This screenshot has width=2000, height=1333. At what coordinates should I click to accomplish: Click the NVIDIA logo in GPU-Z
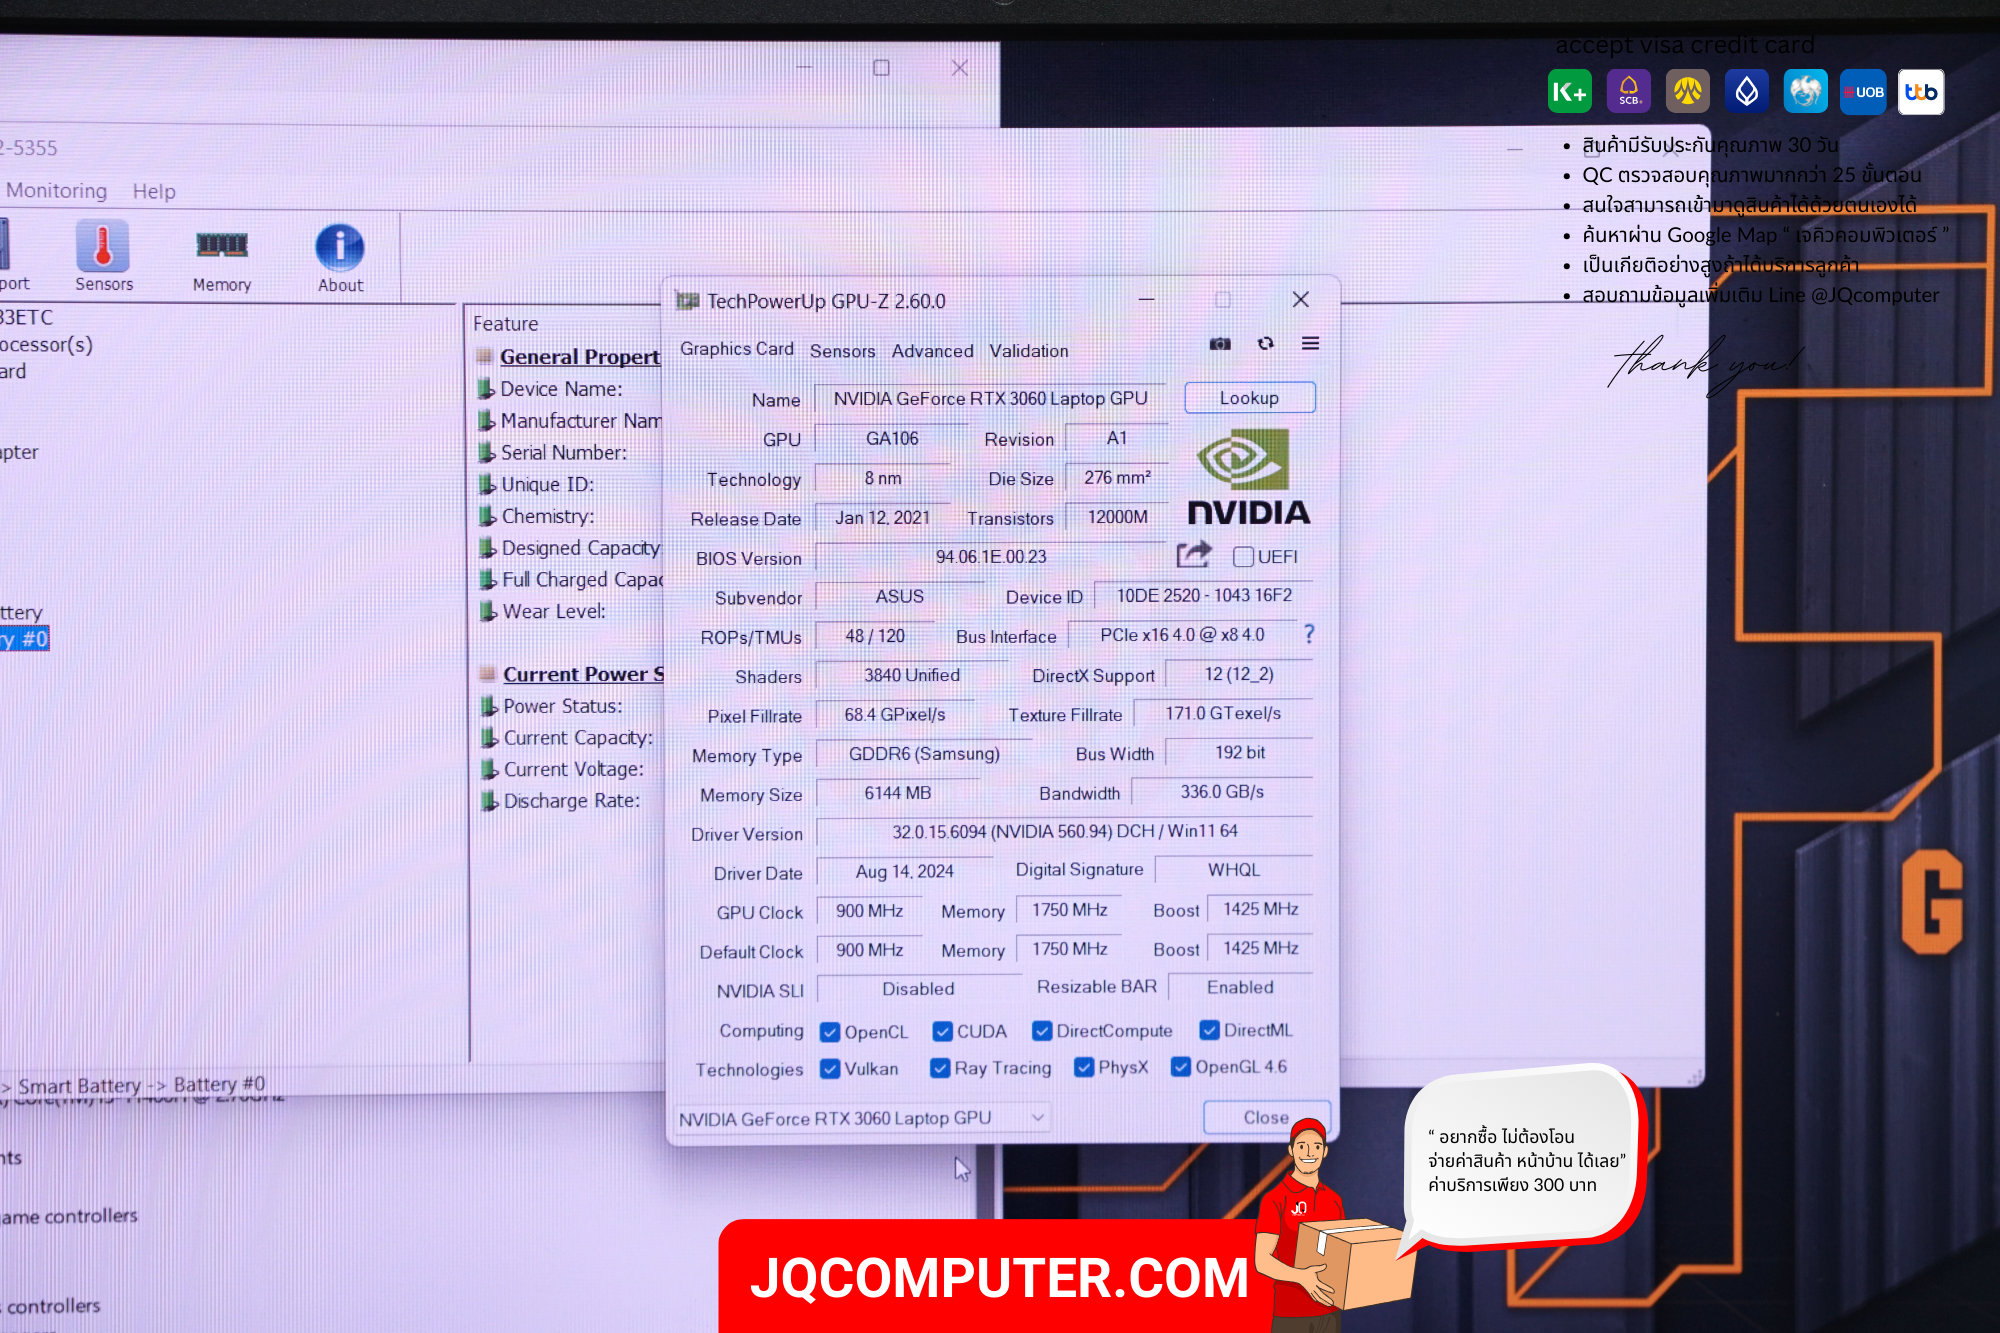click(1248, 478)
